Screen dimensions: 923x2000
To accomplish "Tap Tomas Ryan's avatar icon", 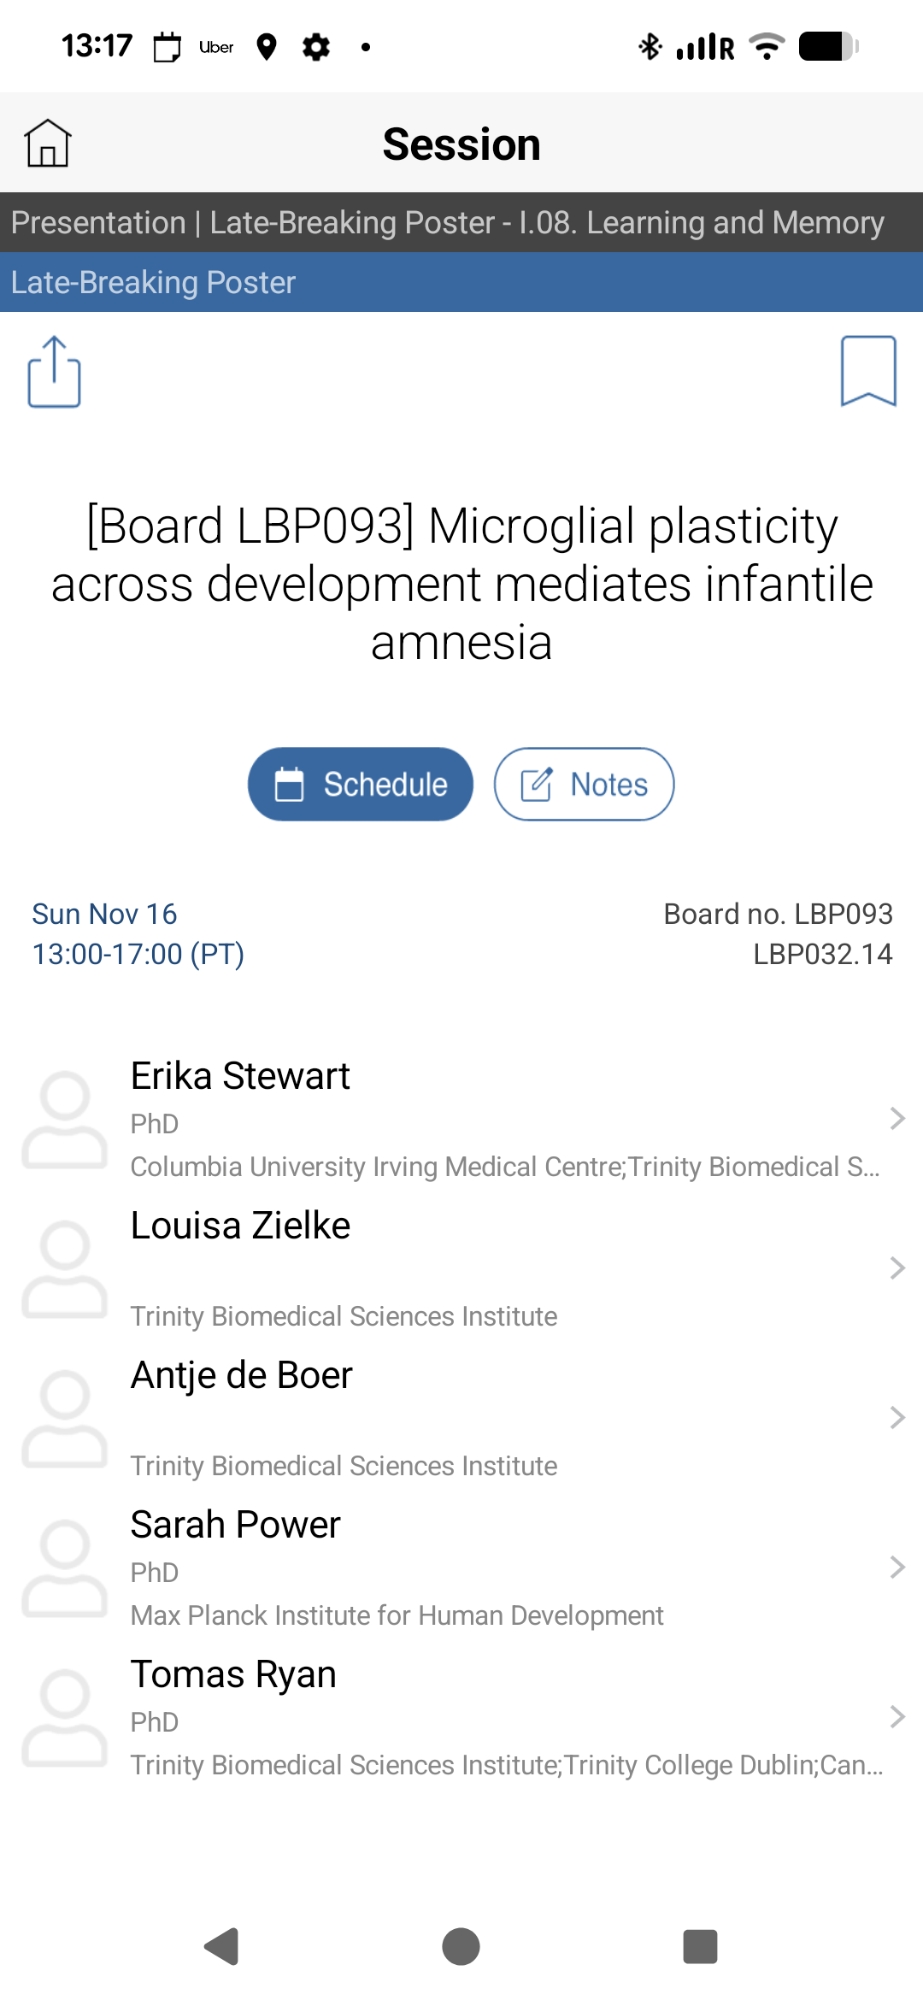I will [x=65, y=1718].
